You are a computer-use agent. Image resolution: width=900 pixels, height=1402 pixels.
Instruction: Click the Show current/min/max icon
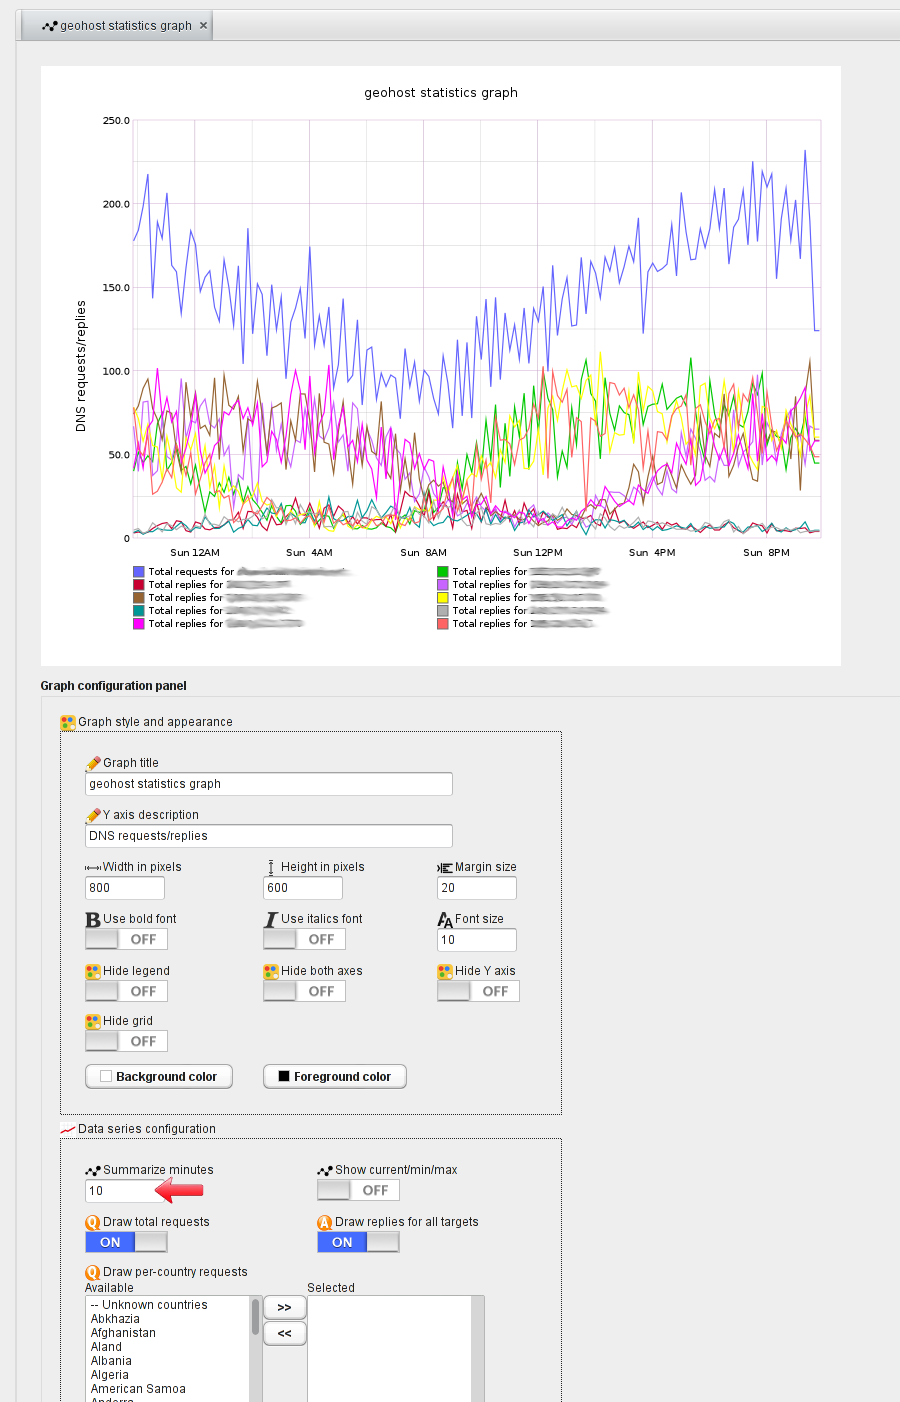point(325,1170)
